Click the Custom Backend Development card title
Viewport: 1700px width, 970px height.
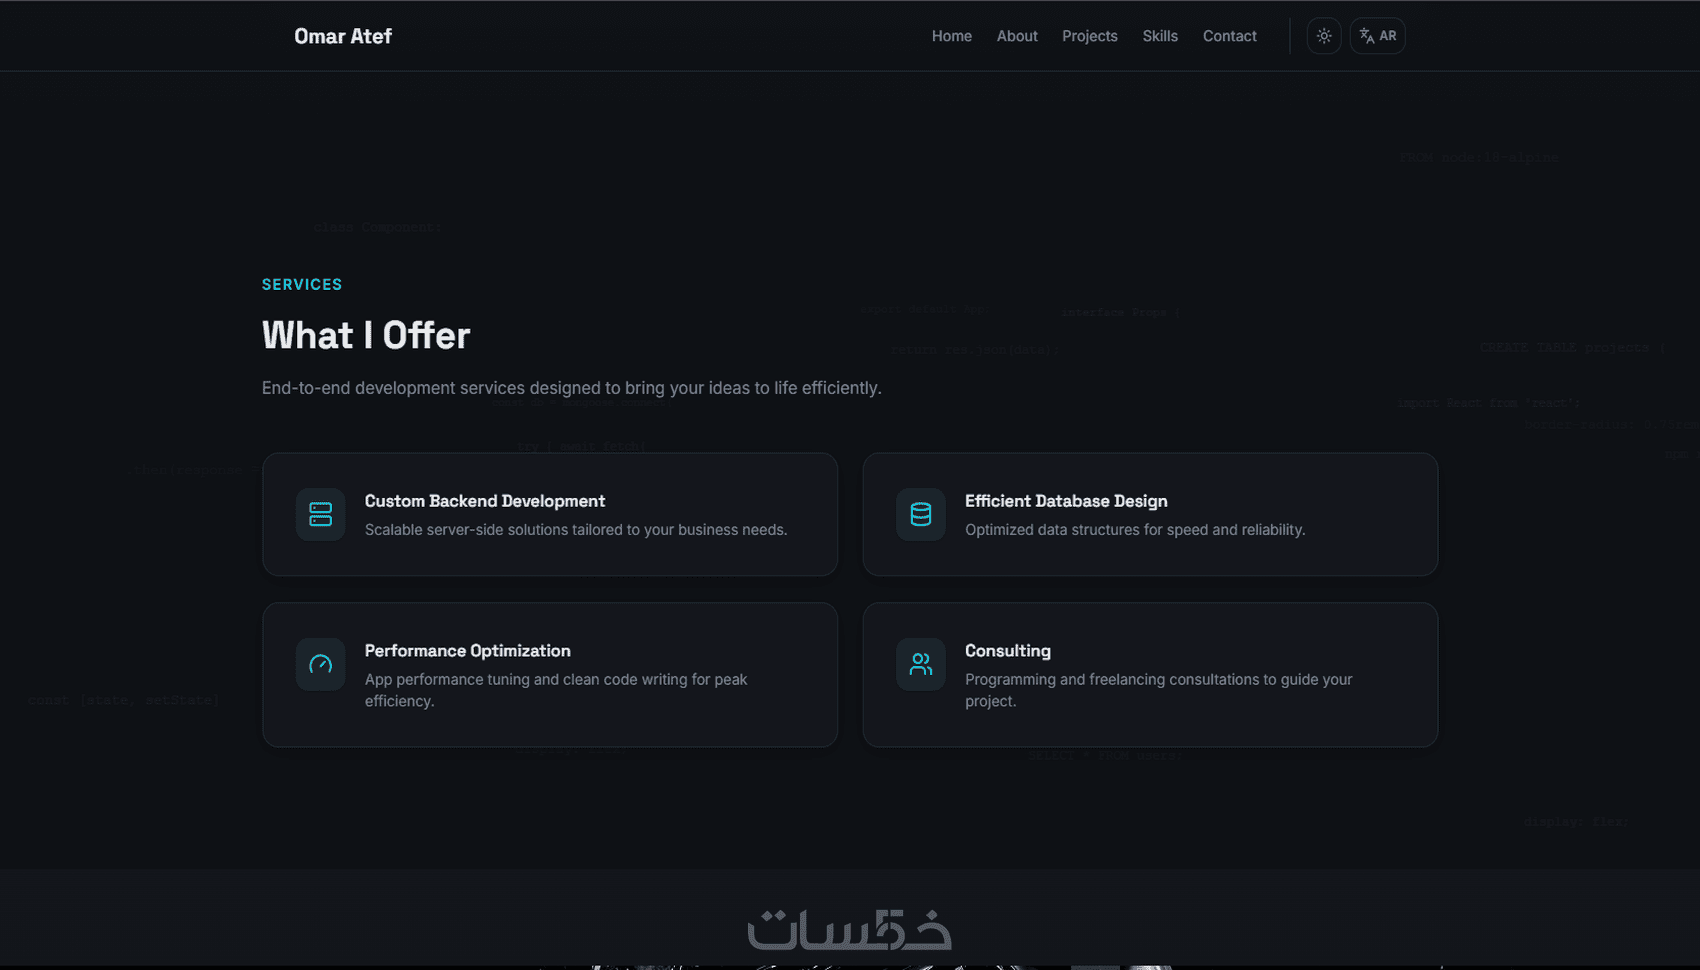[x=484, y=501]
